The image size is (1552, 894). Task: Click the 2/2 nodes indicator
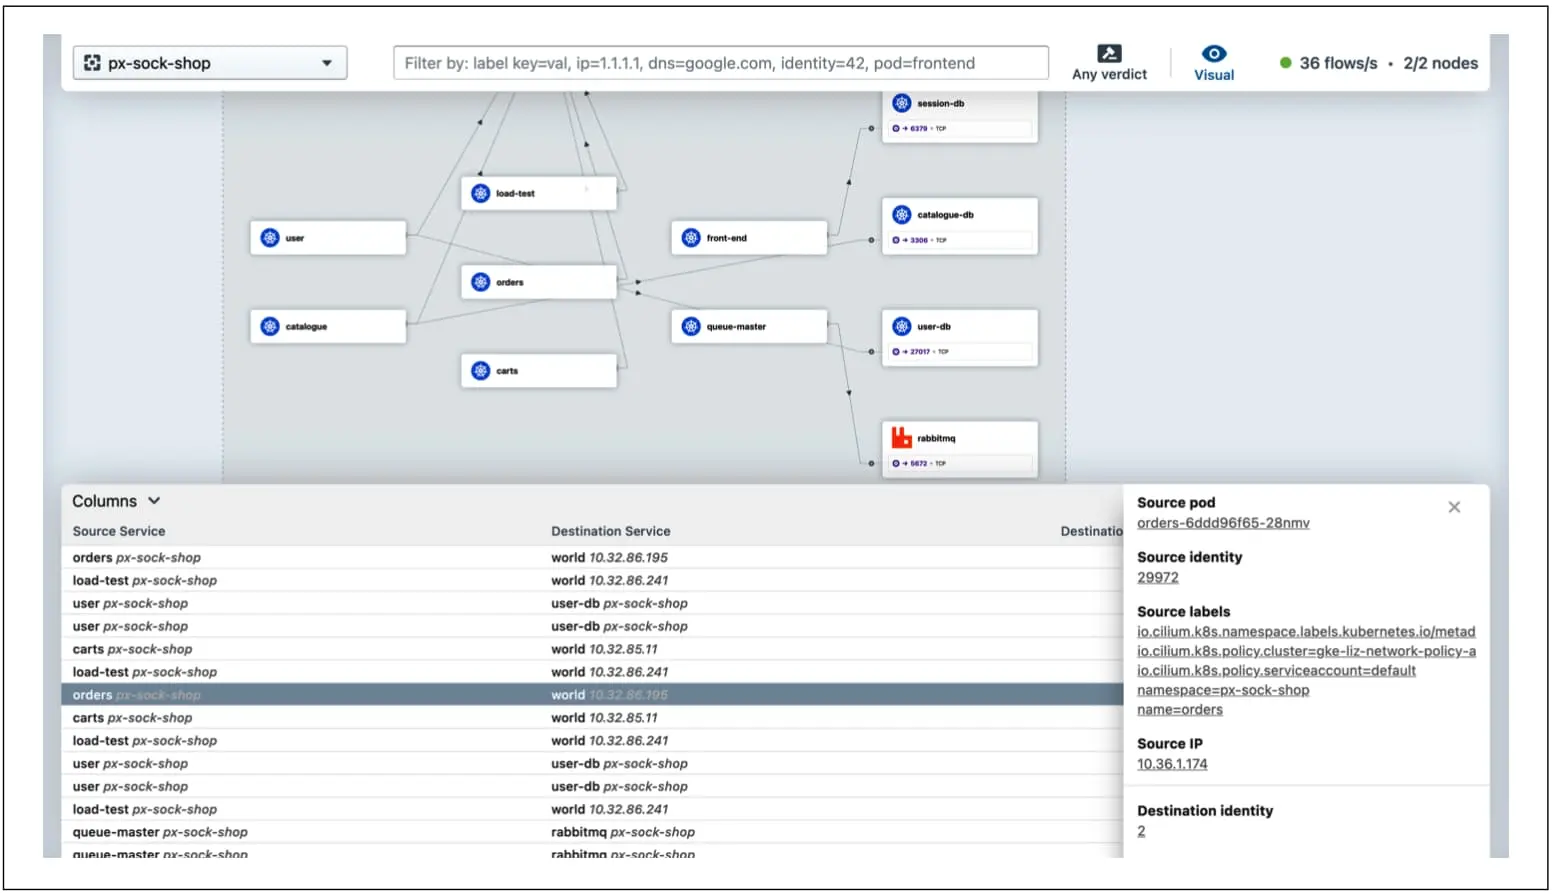(1440, 63)
